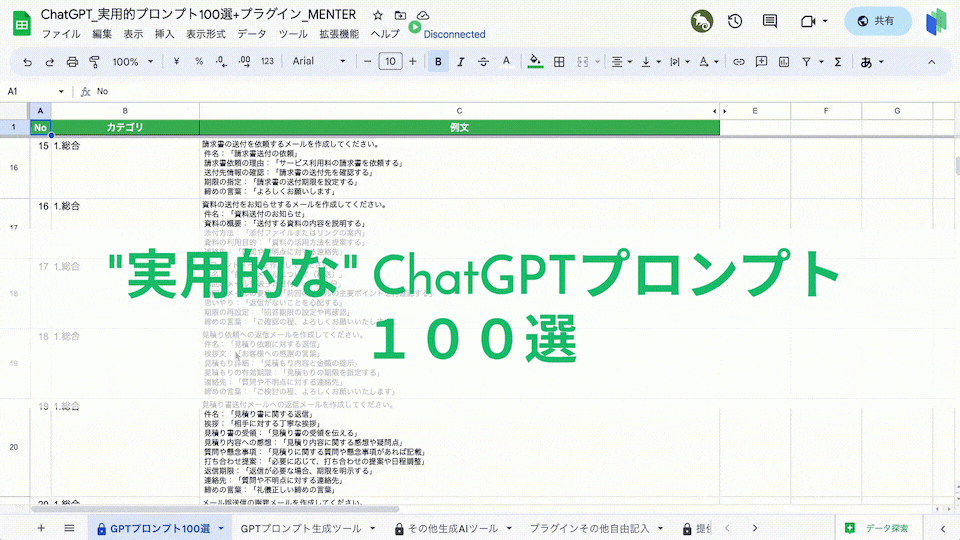Open the 編集 menu
This screenshot has width=960, height=540.
[102, 34]
